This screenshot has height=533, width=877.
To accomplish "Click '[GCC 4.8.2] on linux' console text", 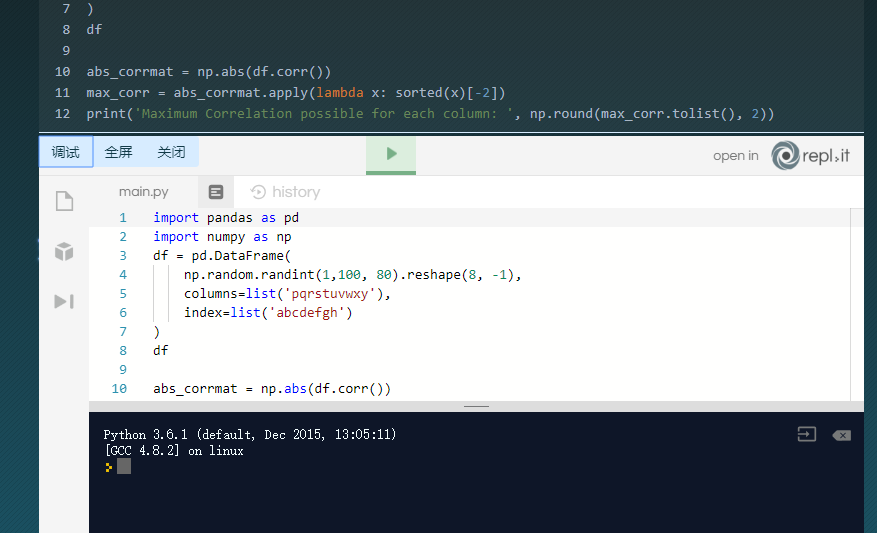I will (174, 451).
